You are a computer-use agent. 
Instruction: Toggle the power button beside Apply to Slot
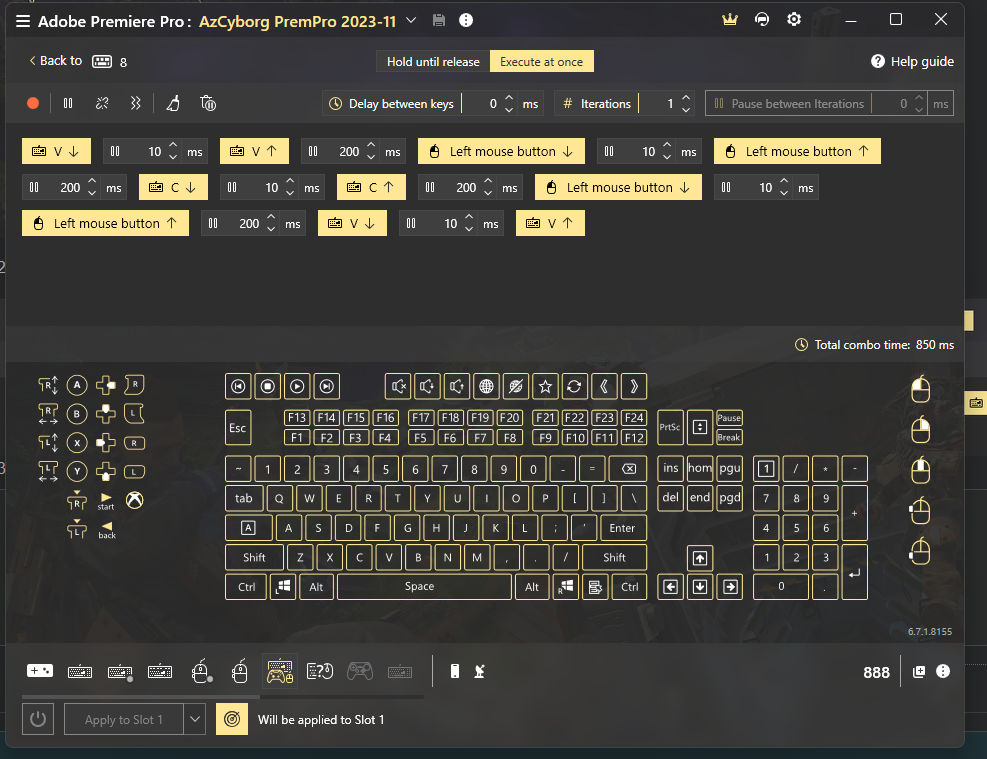38,719
